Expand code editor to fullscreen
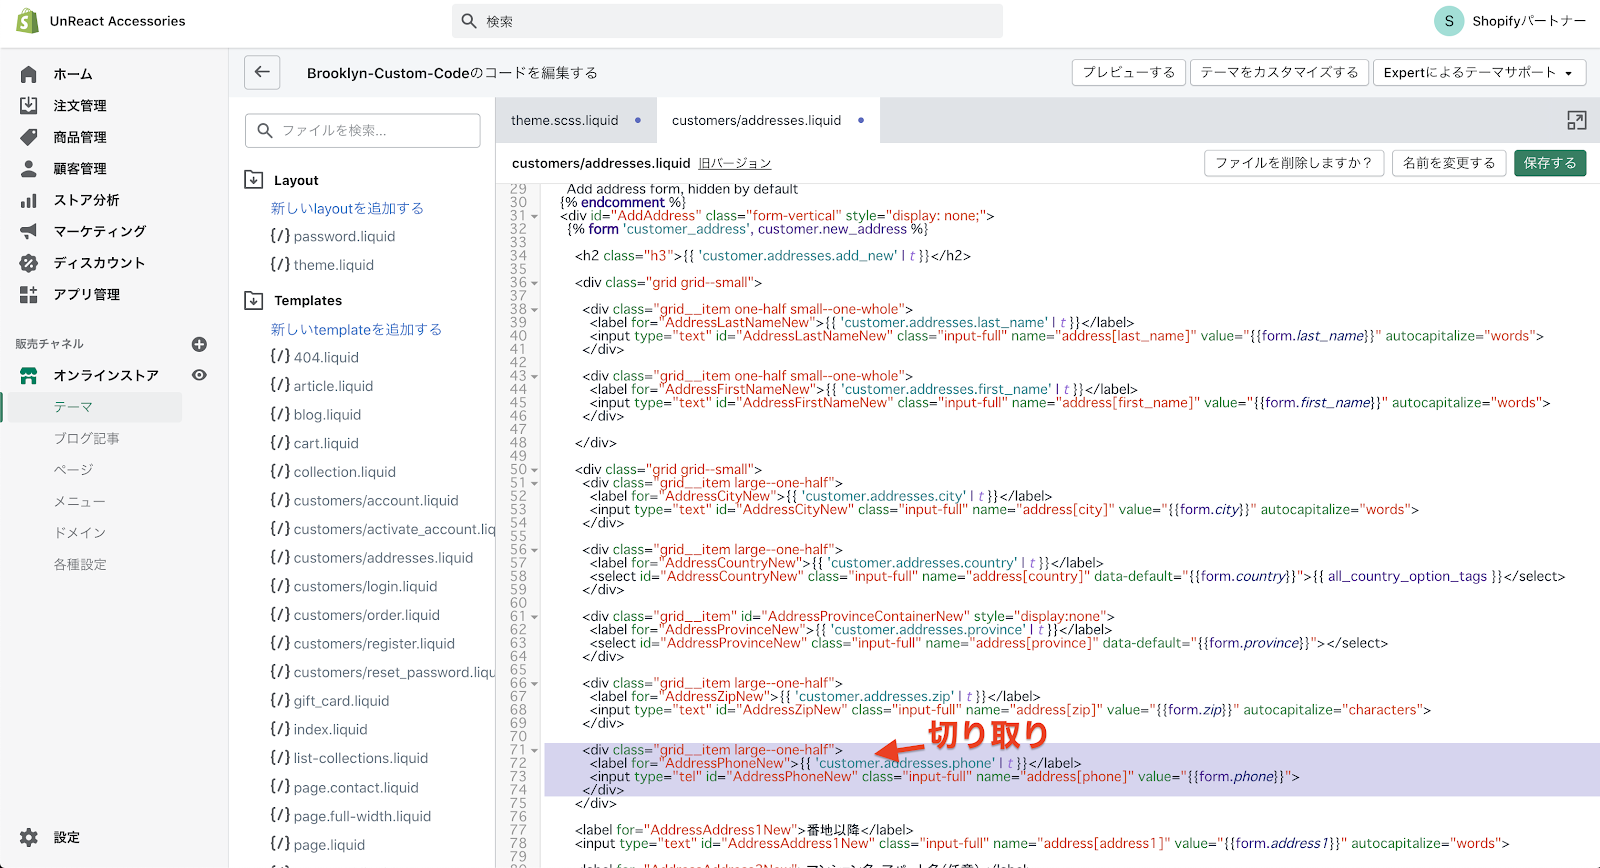 pos(1576,121)
